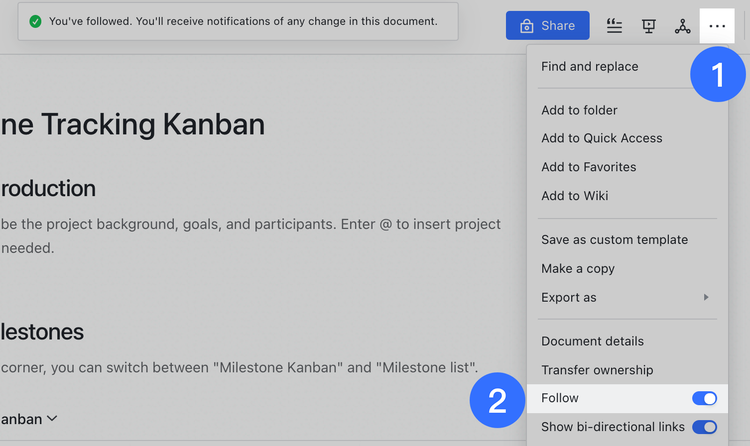750x446 pixels.
Task: Open the mind map structure icon
Action: [683, 26]
